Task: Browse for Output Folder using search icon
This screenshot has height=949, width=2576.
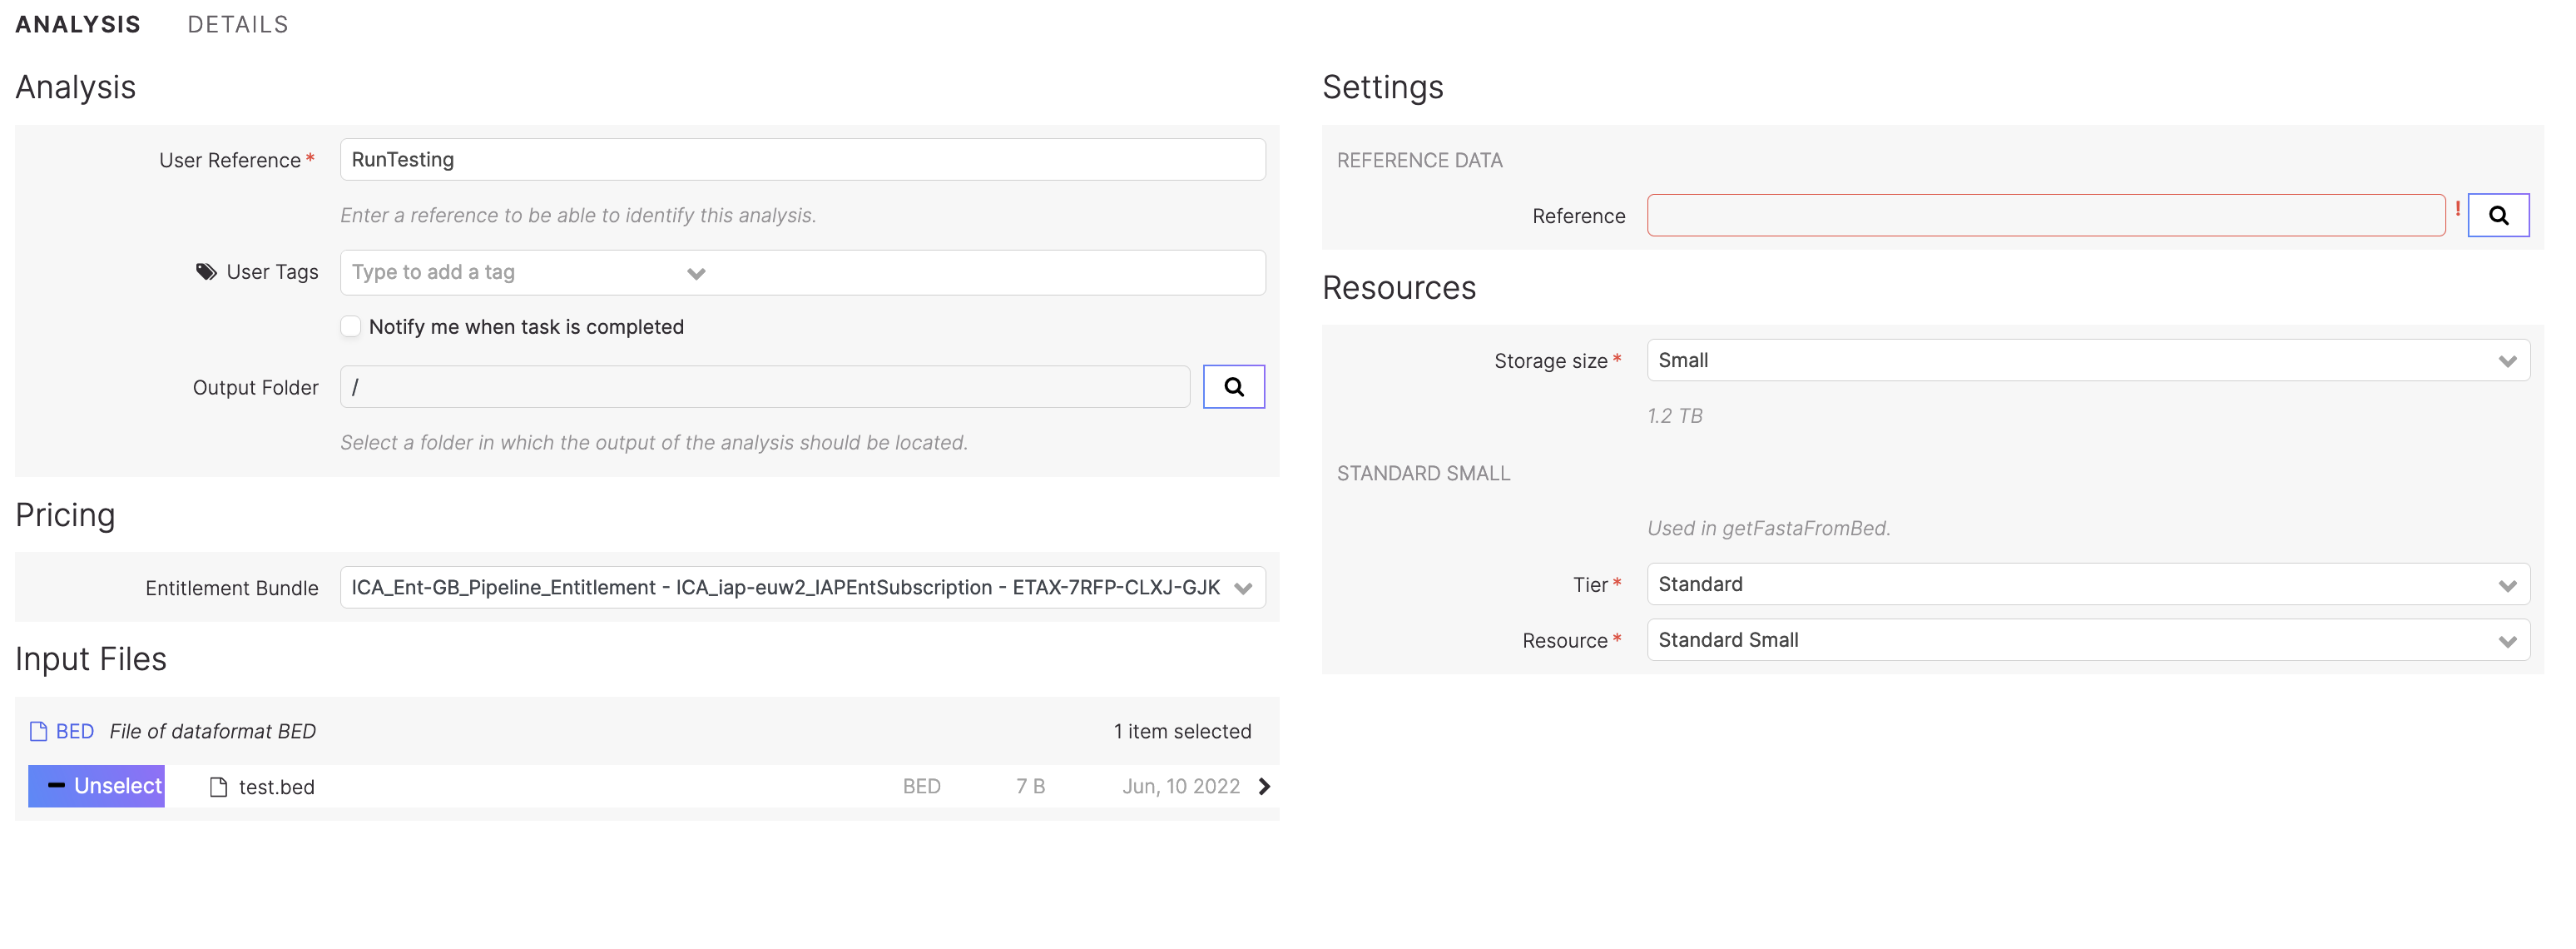Action: (x=1234, y=387)
